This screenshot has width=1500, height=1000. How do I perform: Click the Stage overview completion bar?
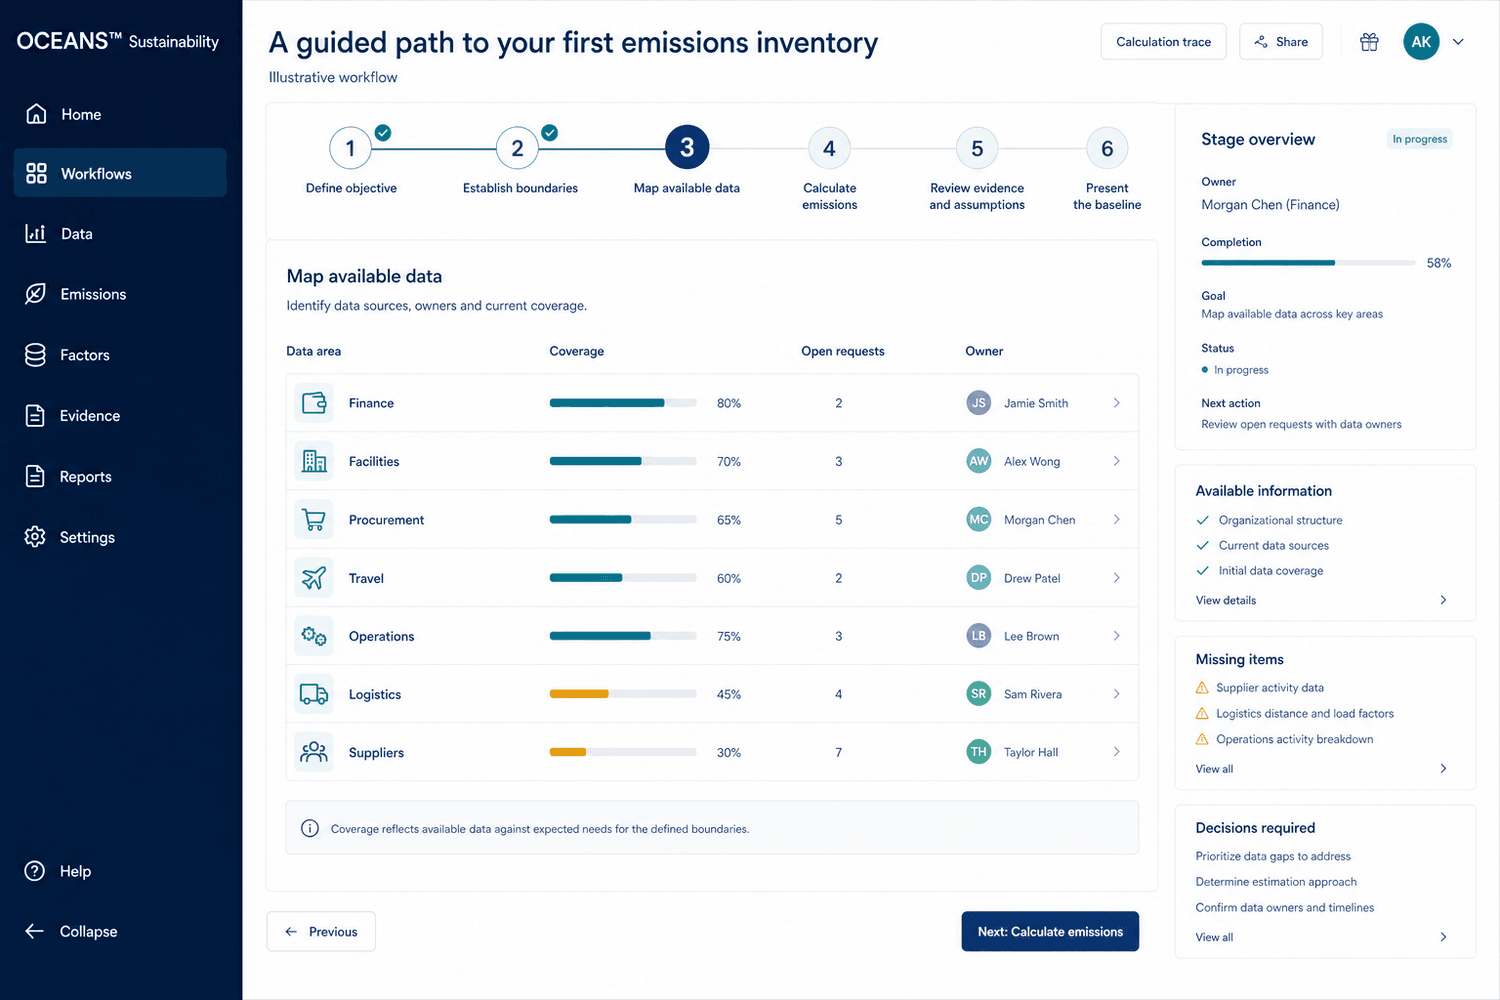click(1308, 263)
